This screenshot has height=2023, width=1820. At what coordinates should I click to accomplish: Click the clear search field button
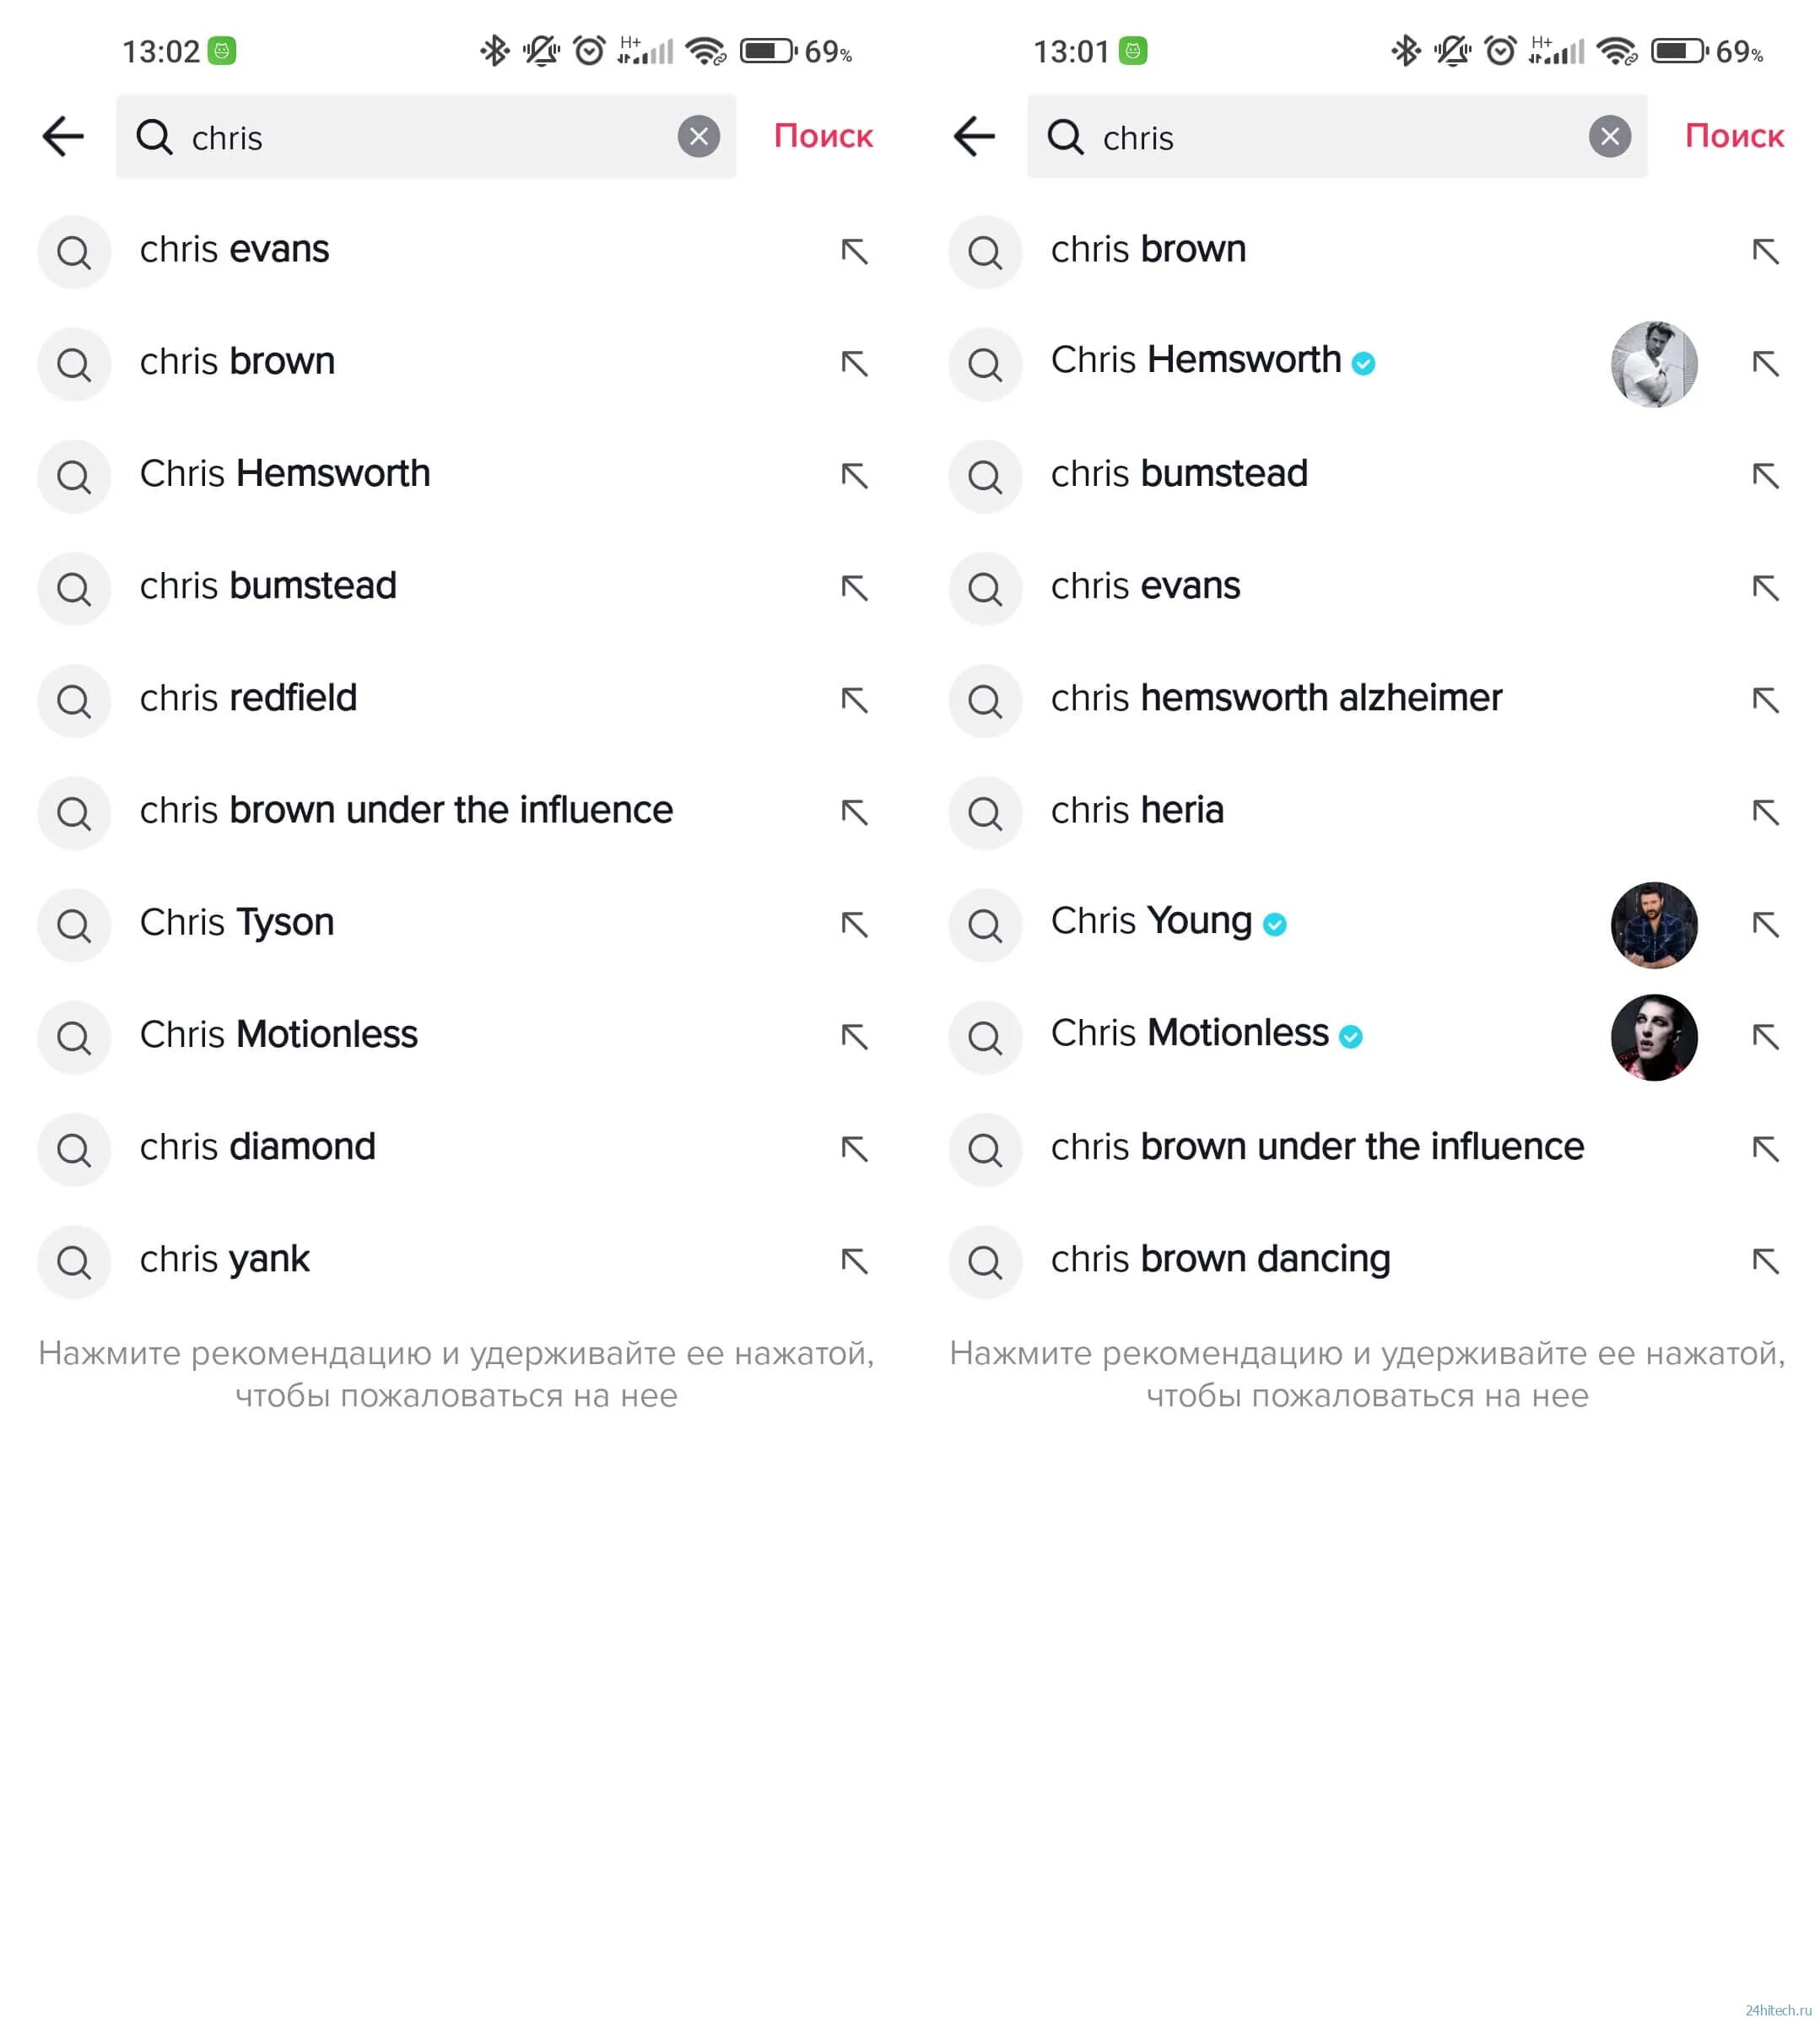tap(698, 137)
